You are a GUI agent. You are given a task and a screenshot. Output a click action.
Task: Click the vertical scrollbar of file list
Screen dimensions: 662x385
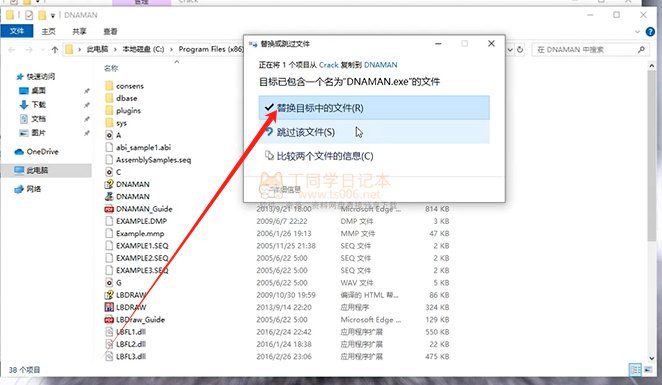[x=651, y=212]
